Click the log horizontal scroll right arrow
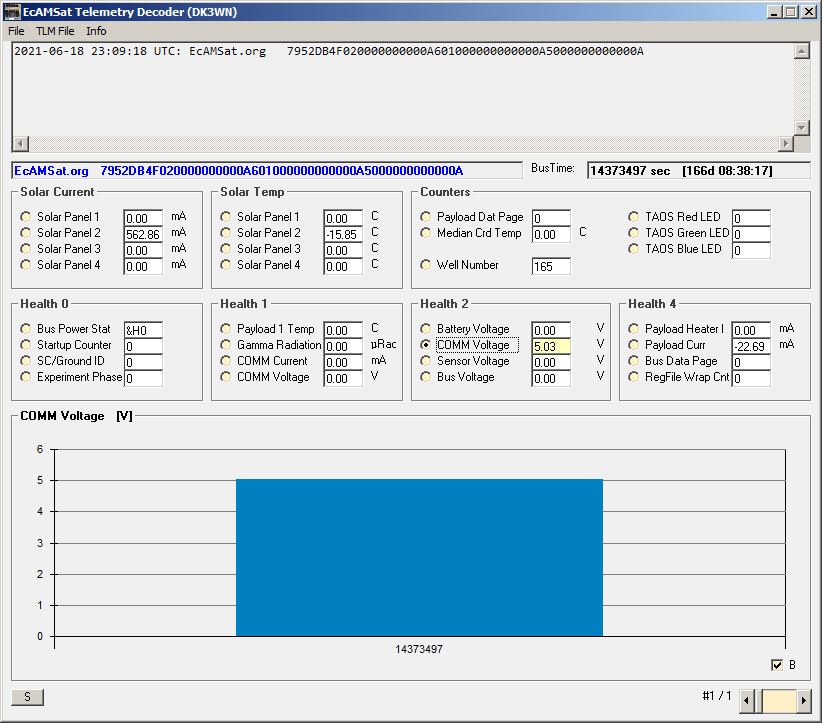This screenshot has height=723, width=822. 785,143
